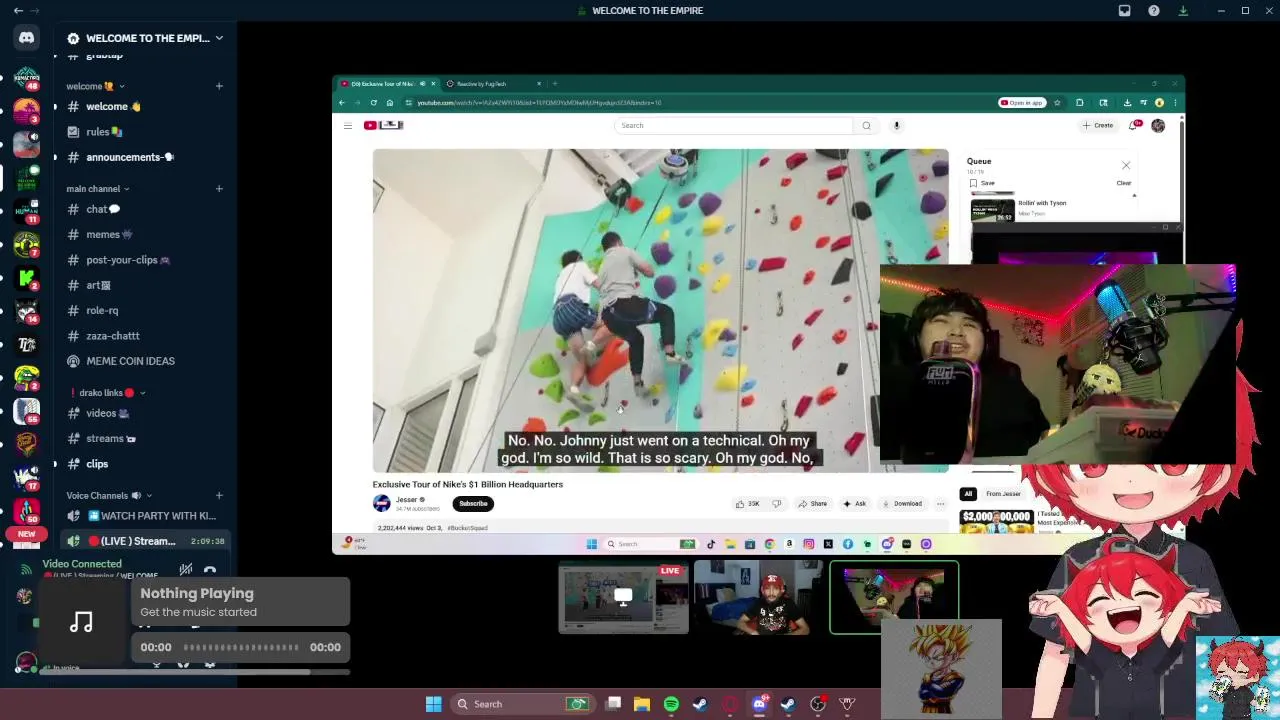Open the clips channel

pos(145,464)
